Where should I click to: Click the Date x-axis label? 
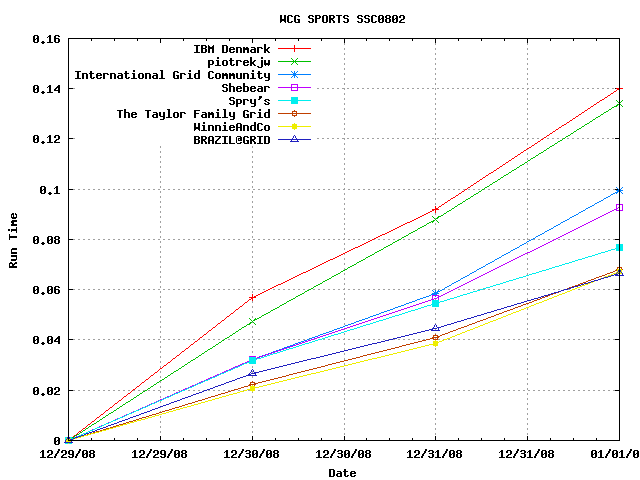(x=343, y=473)
